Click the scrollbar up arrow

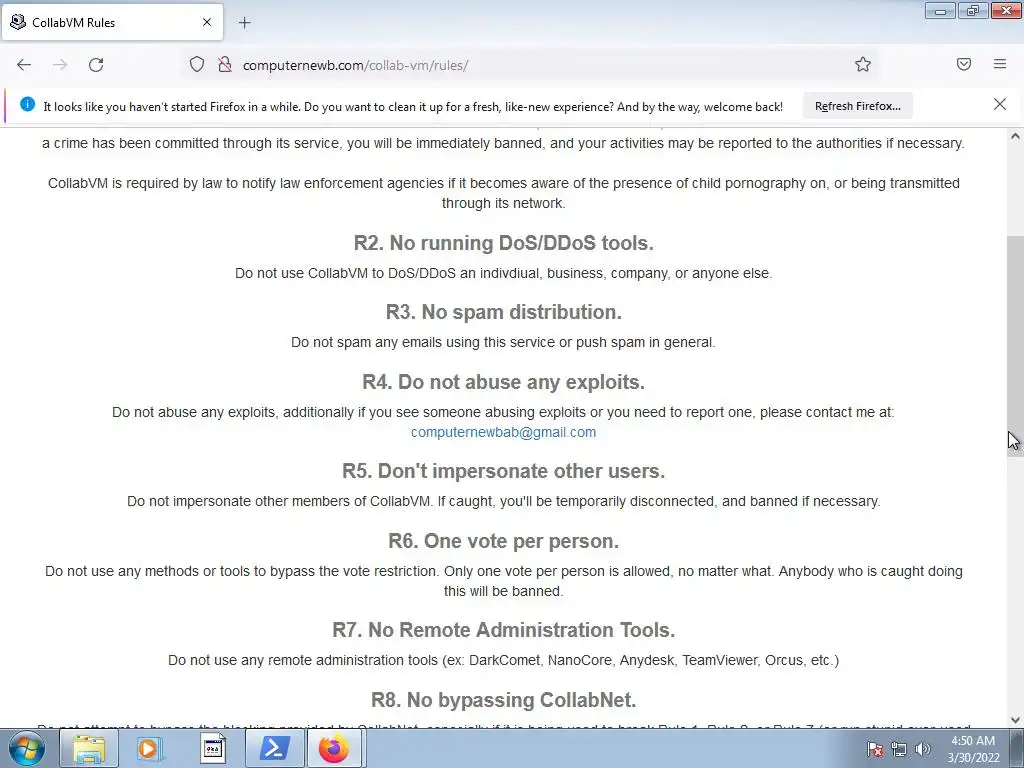coord(1015,136)
